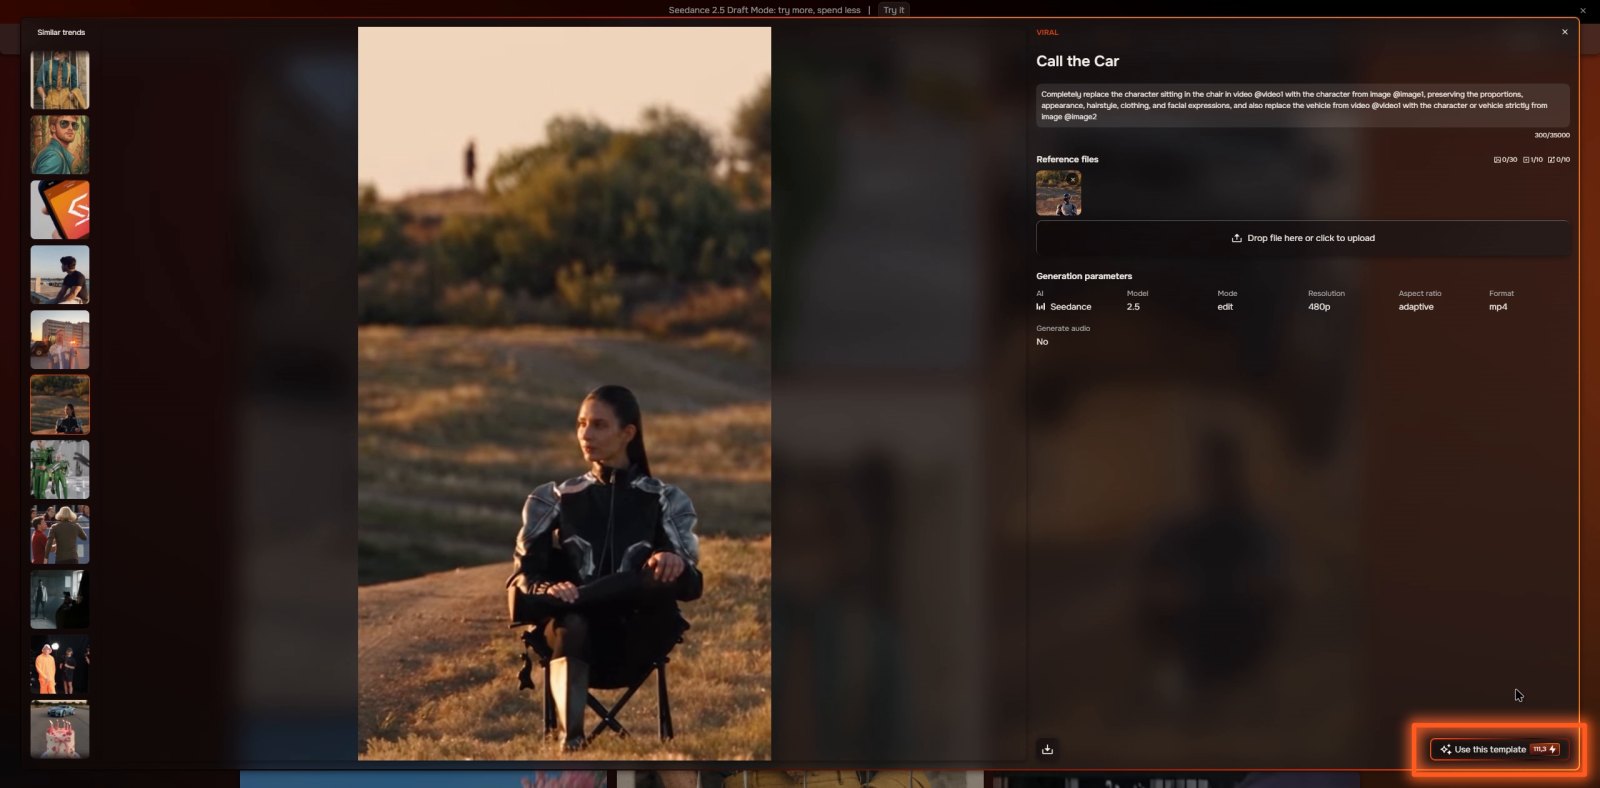Click the Similar trends heading

[61, 33]
